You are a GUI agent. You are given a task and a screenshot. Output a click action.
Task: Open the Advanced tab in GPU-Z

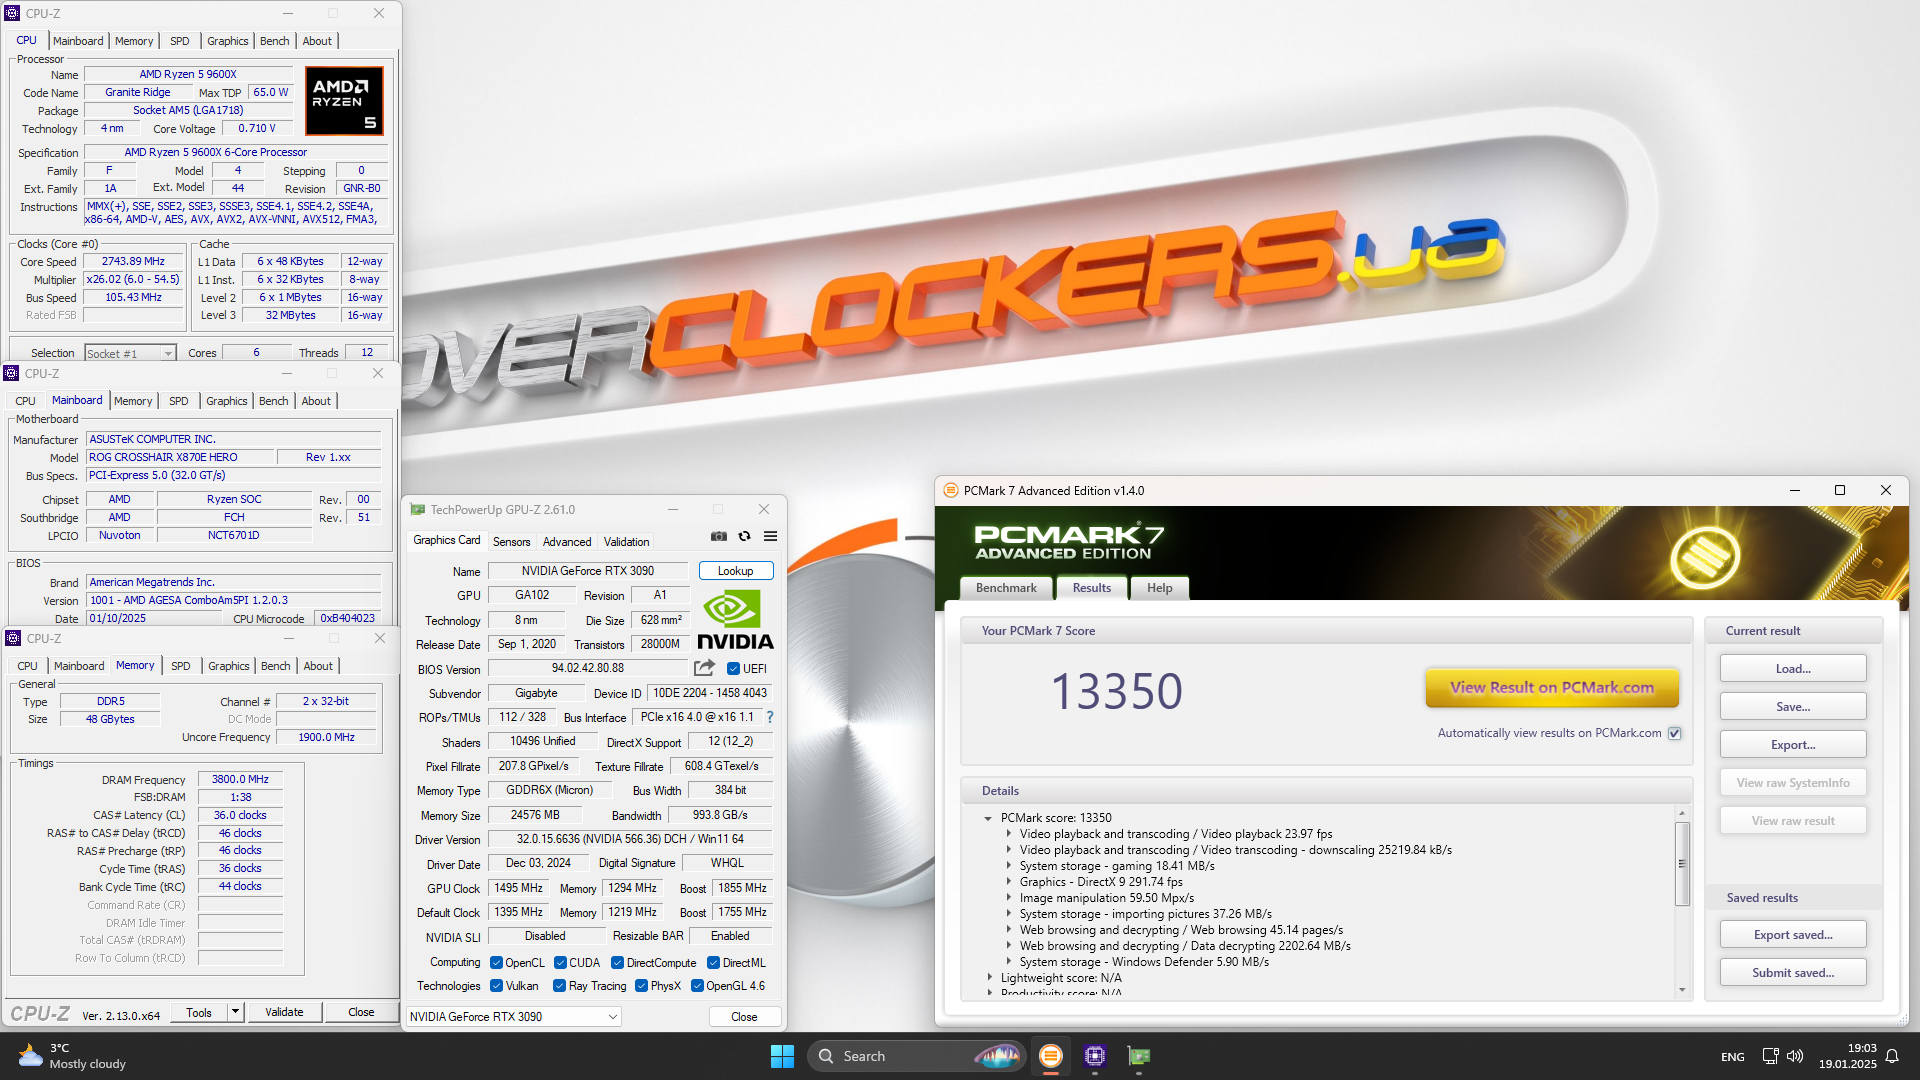click(567, 542)
